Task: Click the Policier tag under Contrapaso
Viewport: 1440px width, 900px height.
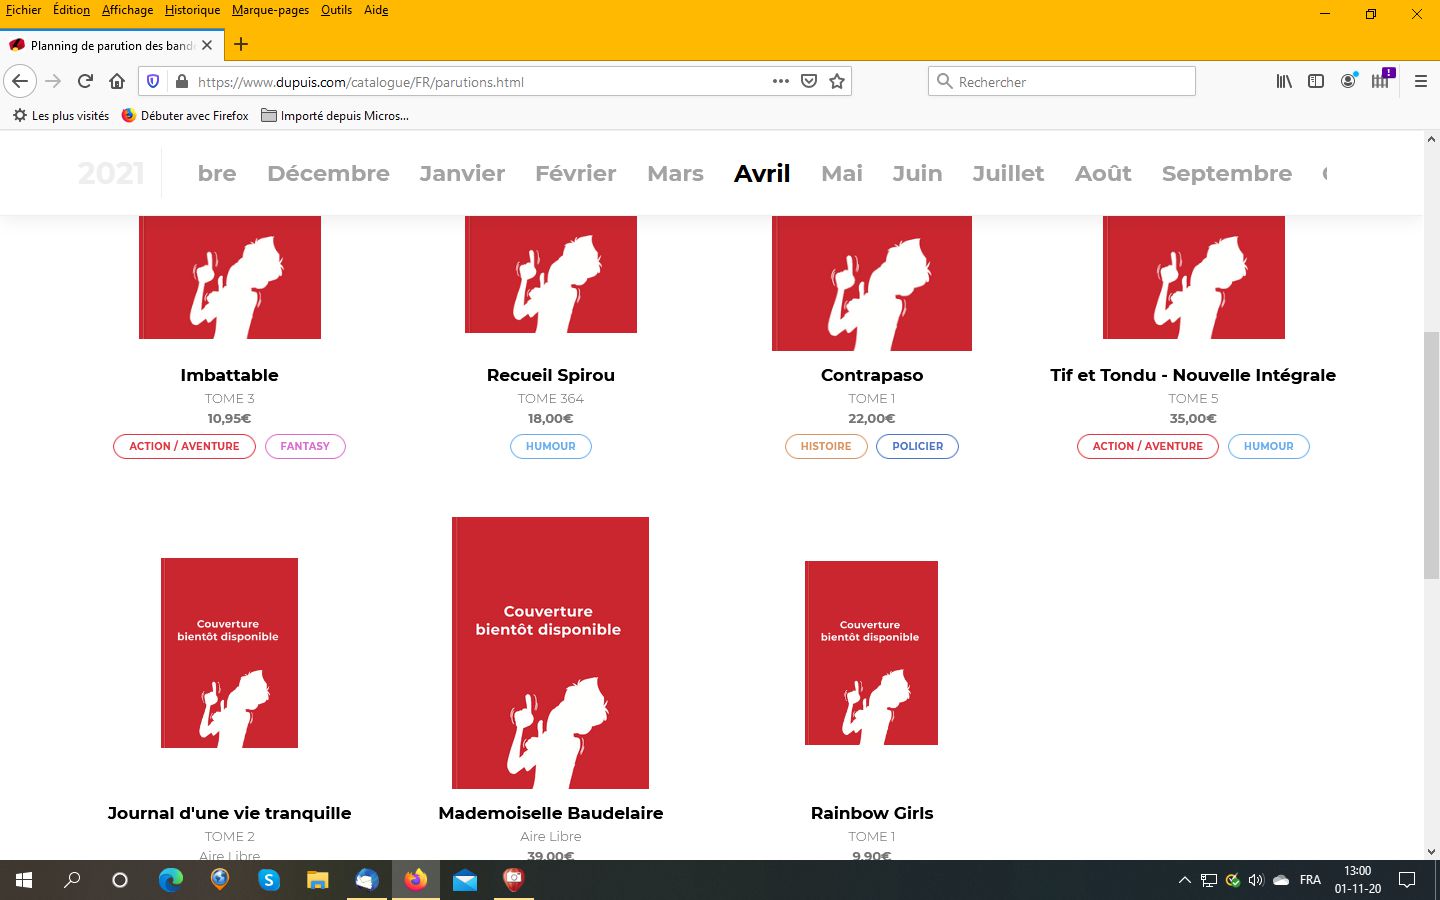Action: pyautogui.click(x=917, y=446)
